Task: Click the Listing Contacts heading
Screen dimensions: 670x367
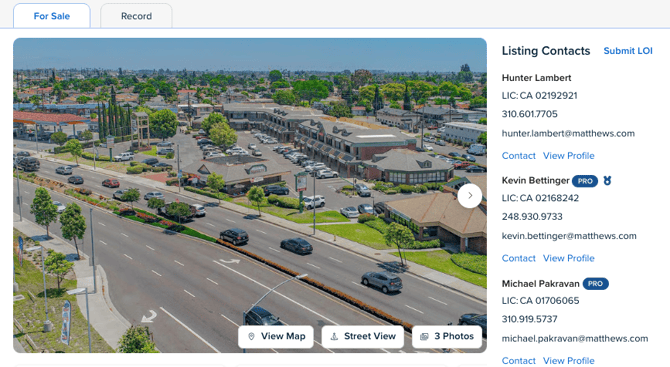Action: (x=546, y=51)
